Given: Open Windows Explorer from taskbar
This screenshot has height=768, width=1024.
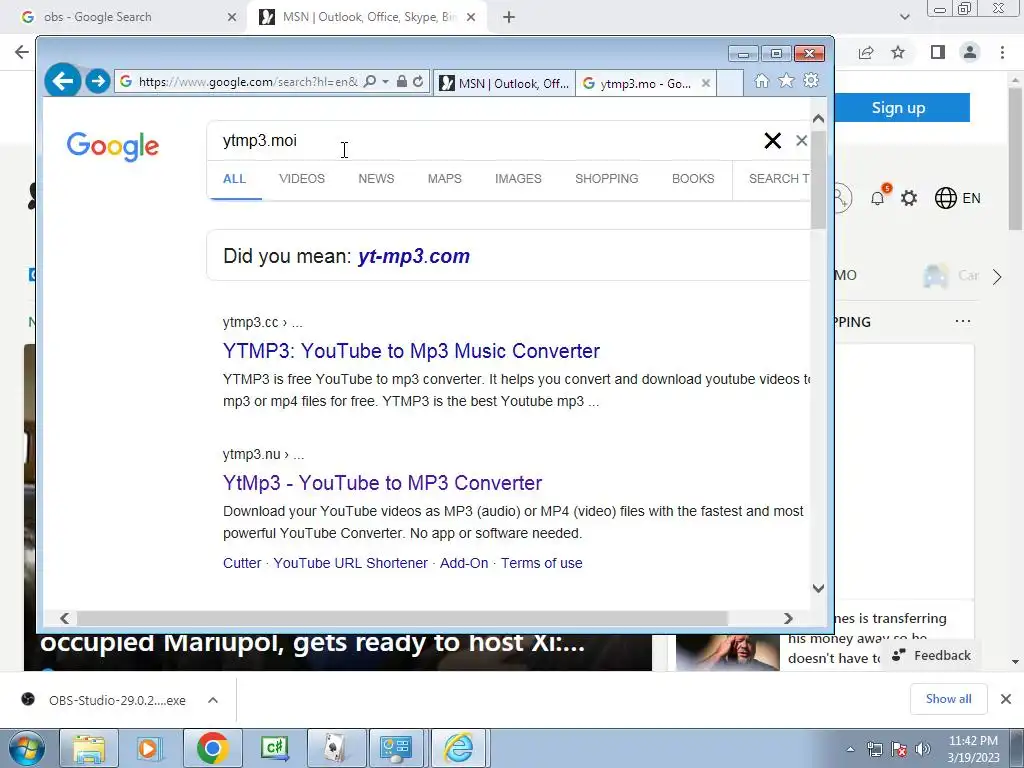Looking at the screenshot, I should (x=89, y=748).
